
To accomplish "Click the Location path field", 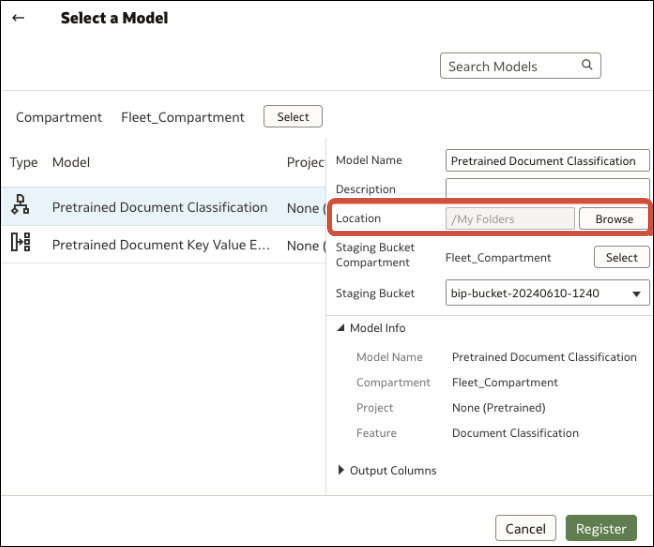I will 510,219.
